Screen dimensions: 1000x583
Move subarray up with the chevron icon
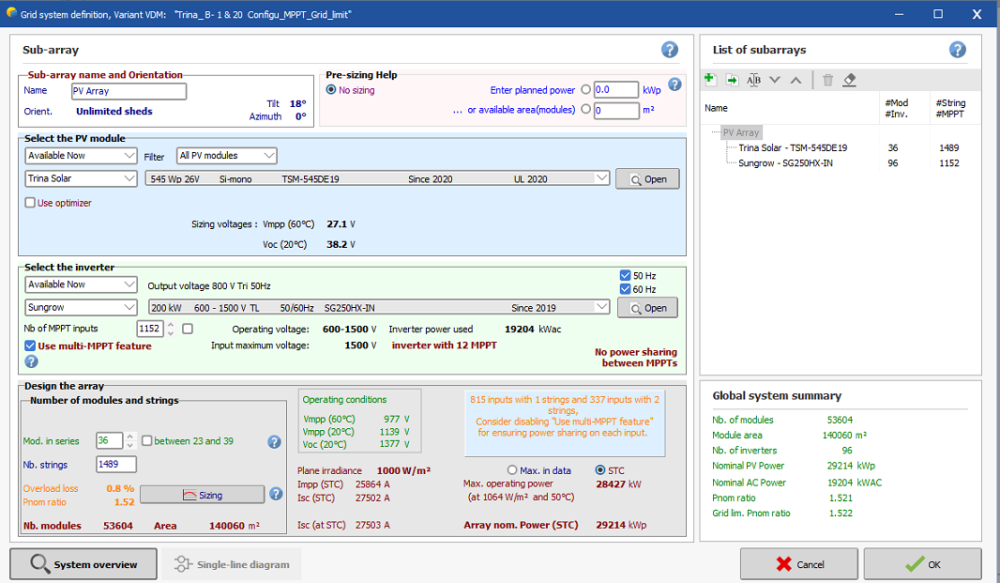pyautogui.click(x=796, y=80)
